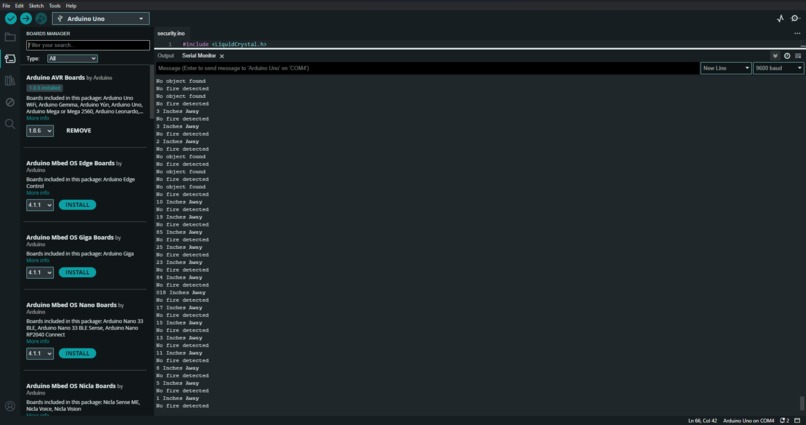The height and width of the screenshot is (425, 806).
Task: Open the Serial Plotter
Action: 780,19
